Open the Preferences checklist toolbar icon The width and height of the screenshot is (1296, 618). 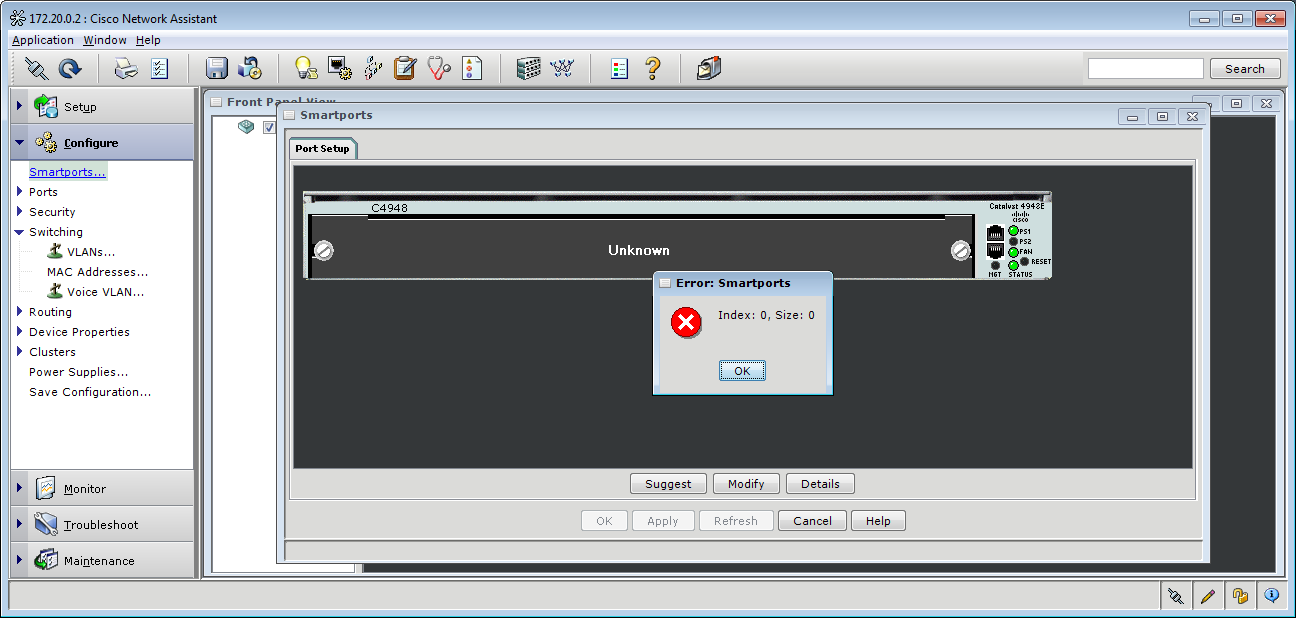159,68
